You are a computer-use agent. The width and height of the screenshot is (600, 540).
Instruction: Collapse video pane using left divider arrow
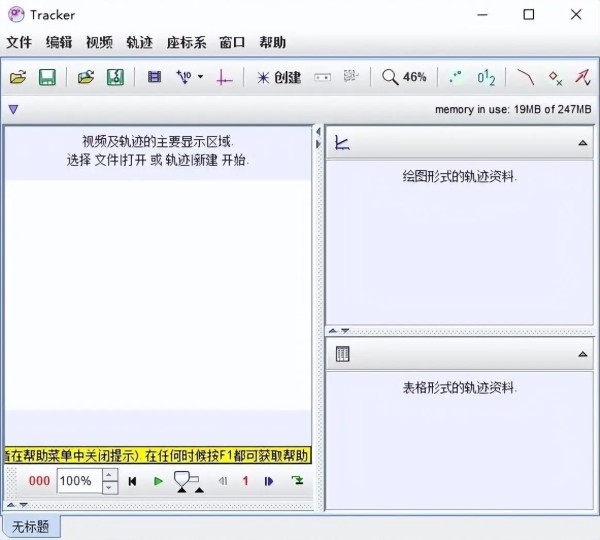point(318,132)
